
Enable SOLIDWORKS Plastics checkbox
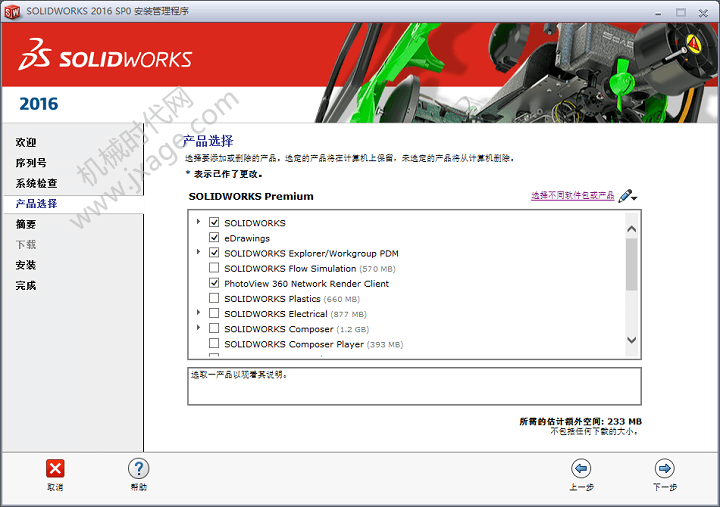[214, 298]
